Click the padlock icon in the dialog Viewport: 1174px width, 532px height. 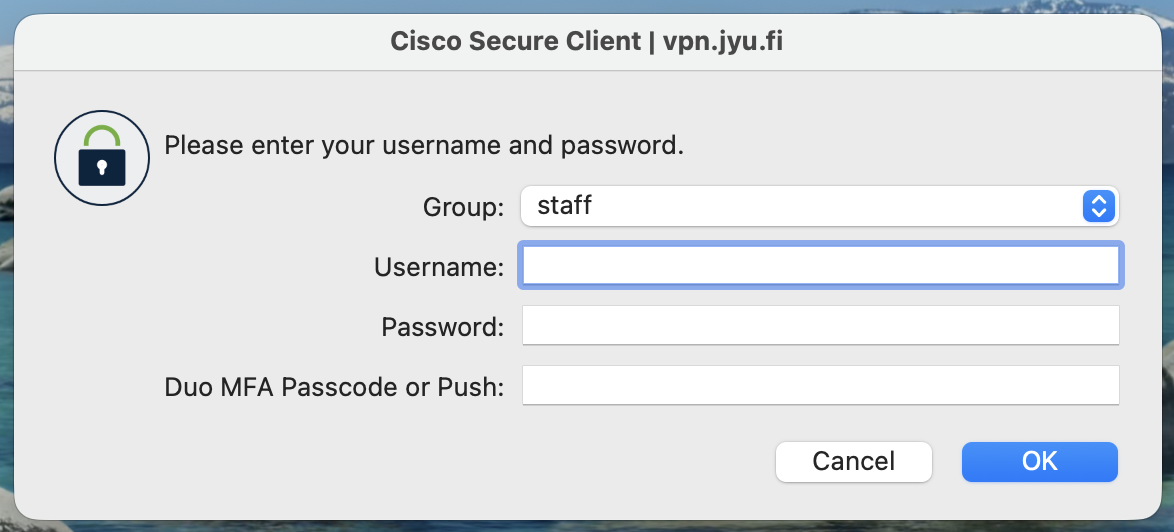pyautogui.click(x=101, y=158)
